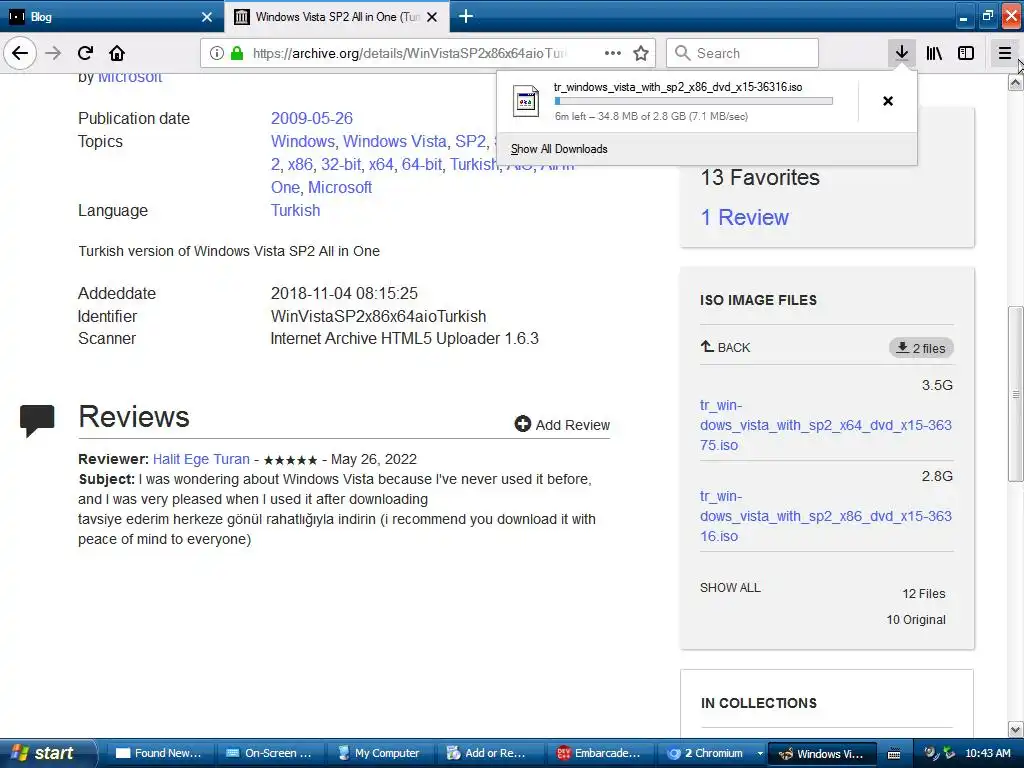Screen dimensions: 1024x768
Task: Bookmark this page with the star
Action: pyautogui.click(x=641, y=53)
